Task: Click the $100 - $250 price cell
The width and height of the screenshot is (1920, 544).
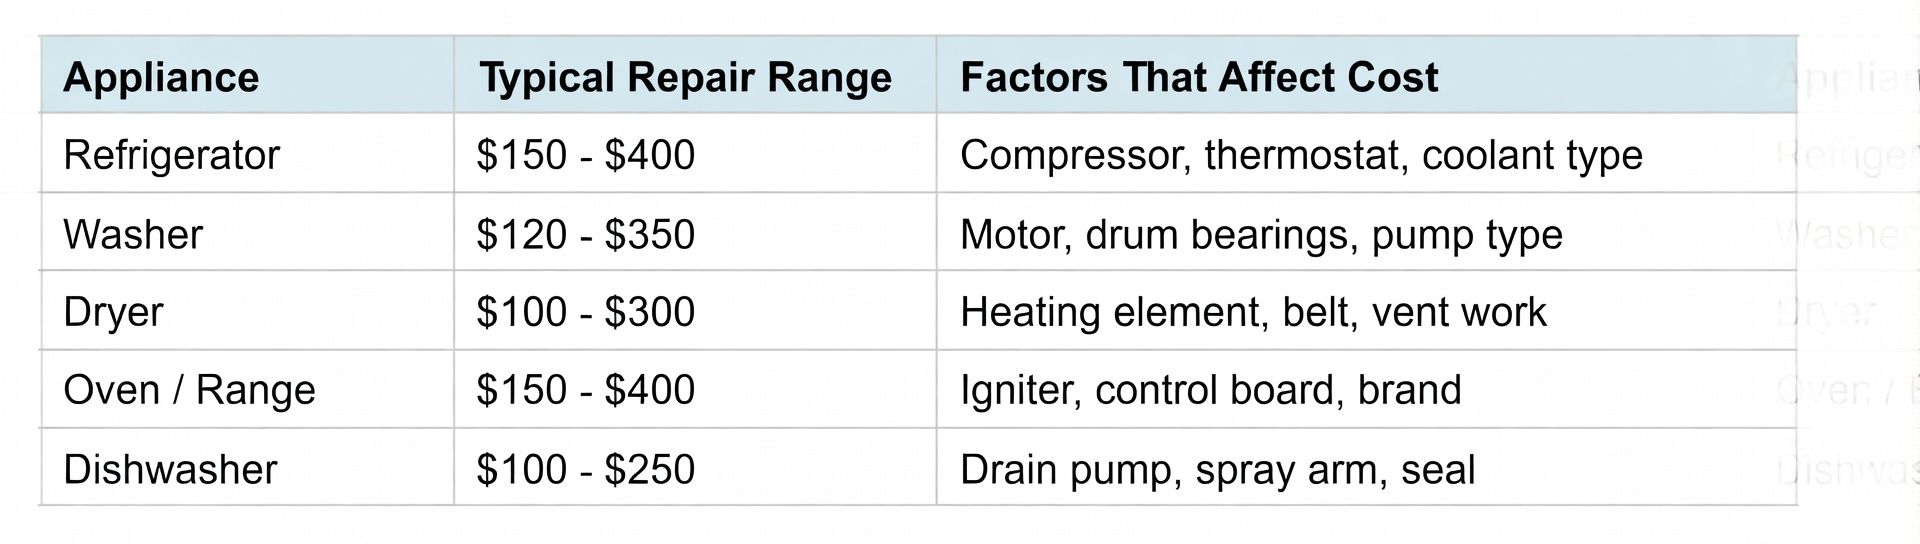Action: 585,469
